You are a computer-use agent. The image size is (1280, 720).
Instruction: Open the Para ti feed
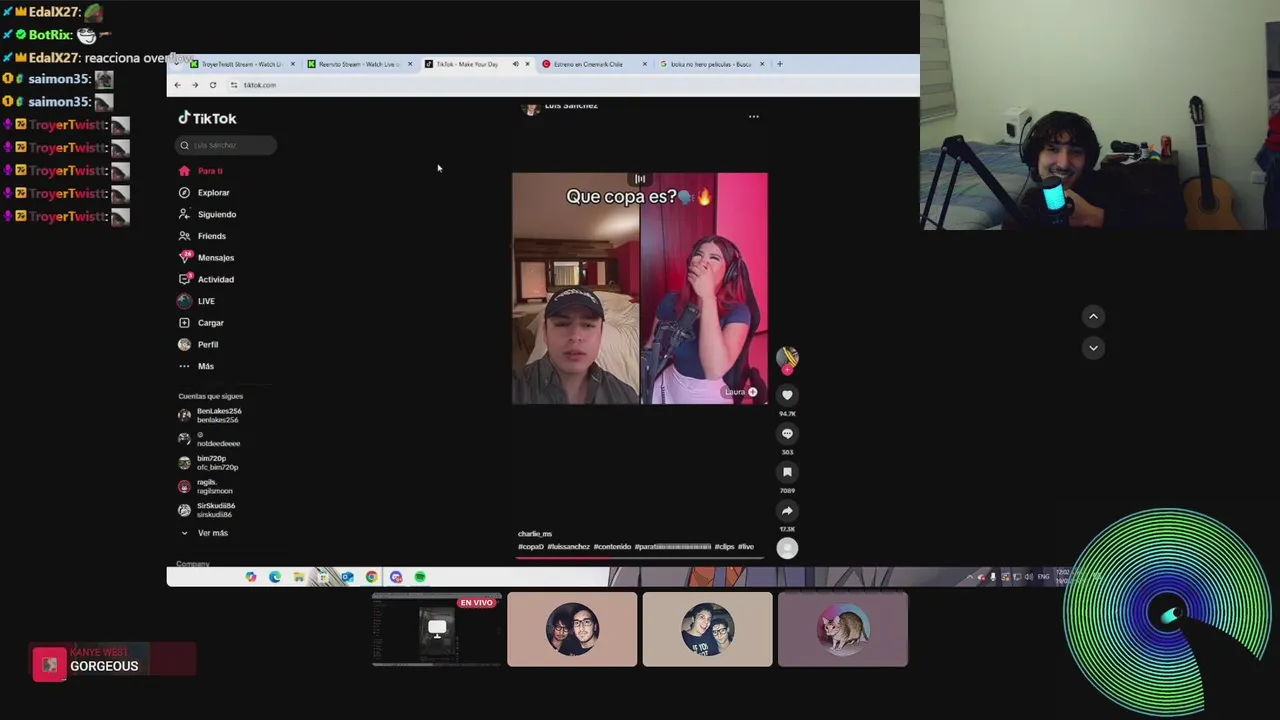coord(201,171)
